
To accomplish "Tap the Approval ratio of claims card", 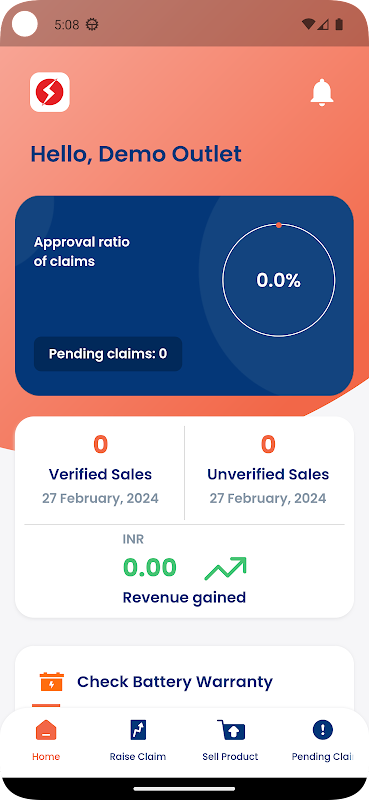I will coord(184,295).
